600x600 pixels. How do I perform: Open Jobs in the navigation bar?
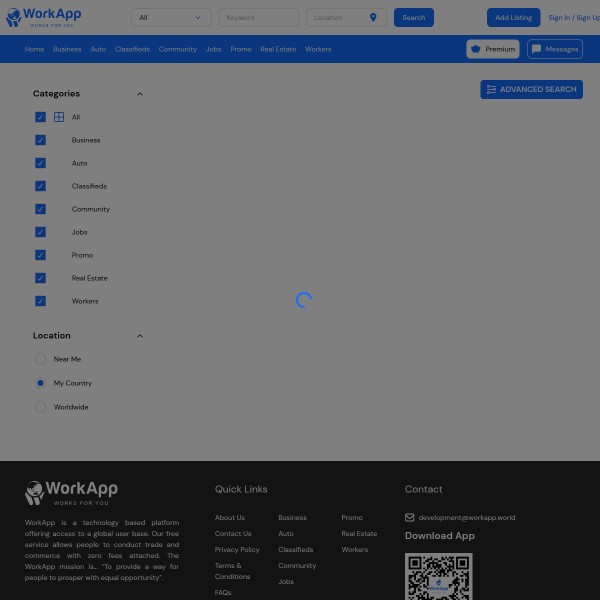click(214, 49)
